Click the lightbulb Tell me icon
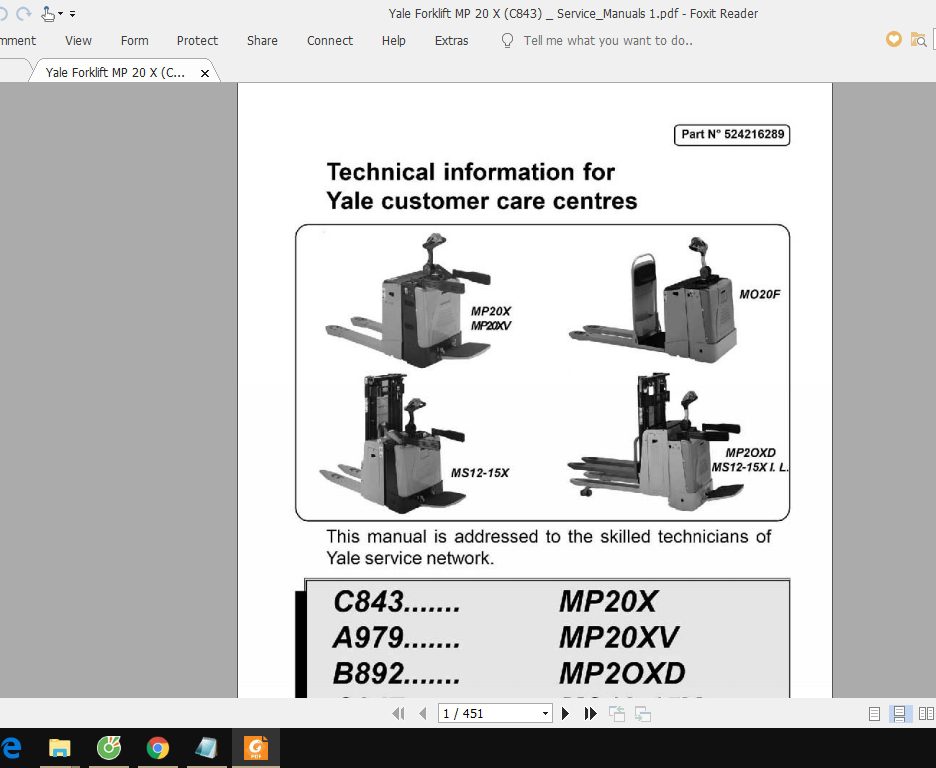This screenshot has width=936, height=768. click(507, 41)
